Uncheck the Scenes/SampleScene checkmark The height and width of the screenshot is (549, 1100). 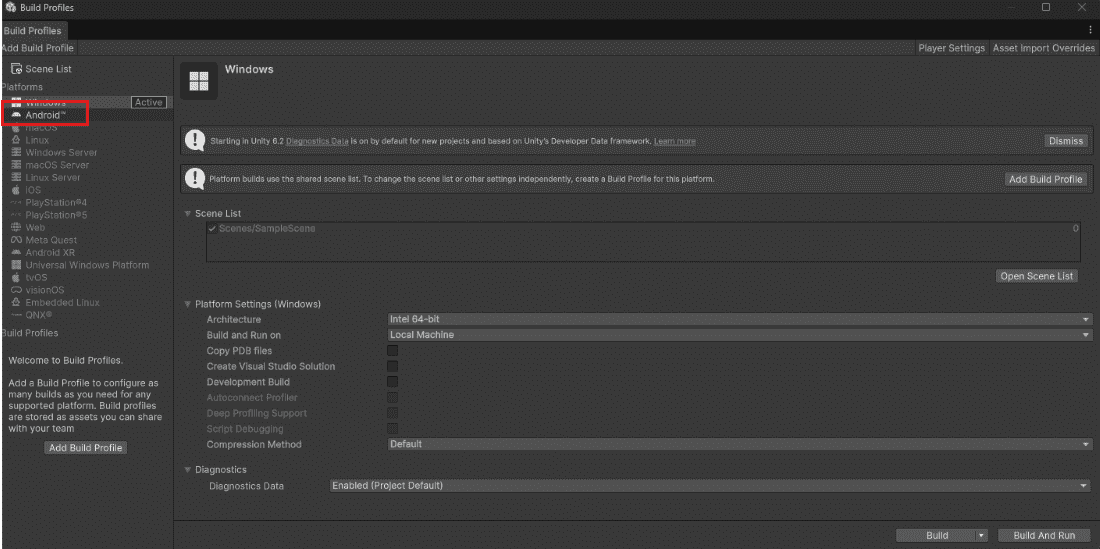coord(213,229)
